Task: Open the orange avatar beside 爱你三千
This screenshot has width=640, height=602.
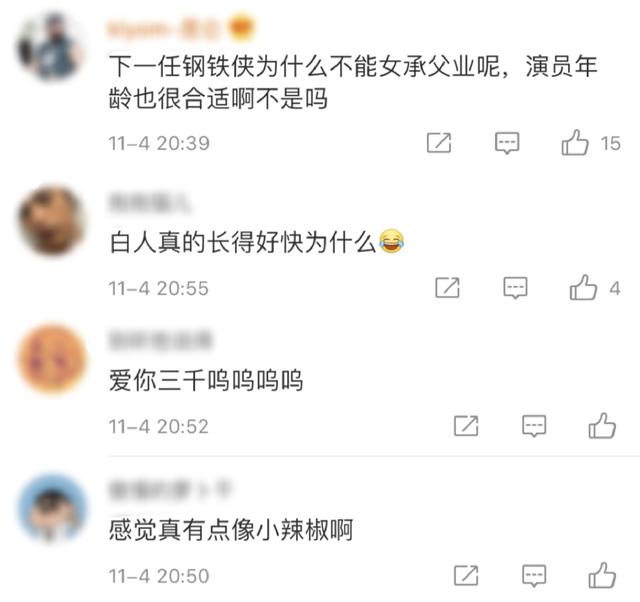Action: click(52, 359)
